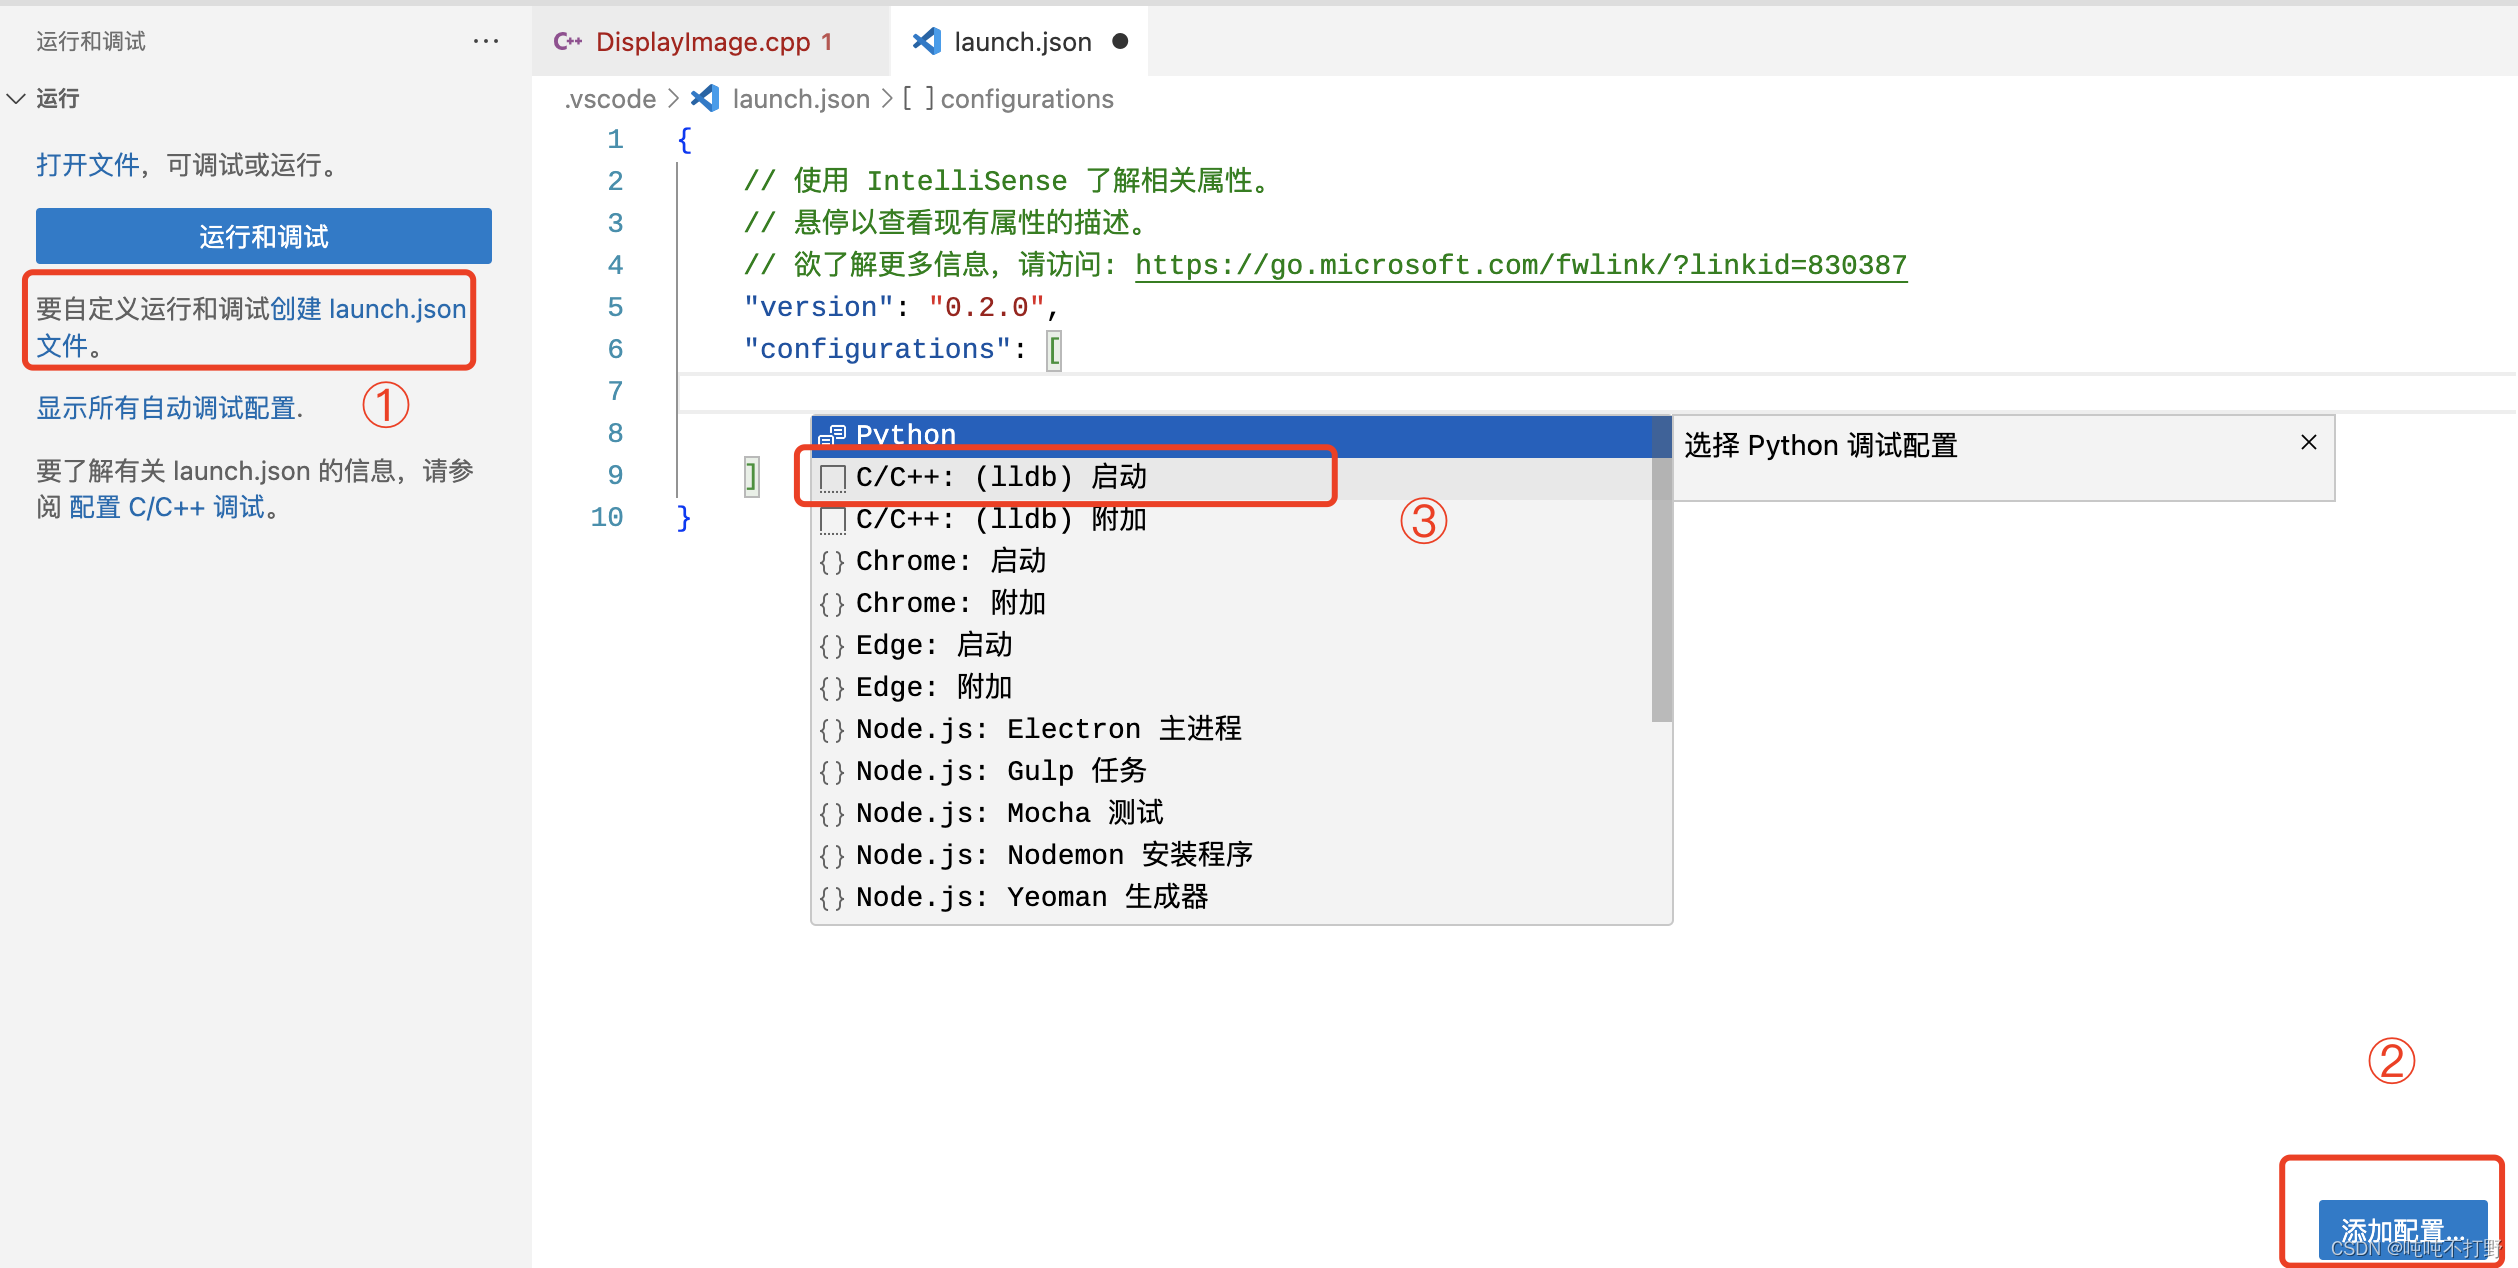Click the 添加配置... button
The width and height of the screenshot is (2518, 1268).
(2403, 1230)
